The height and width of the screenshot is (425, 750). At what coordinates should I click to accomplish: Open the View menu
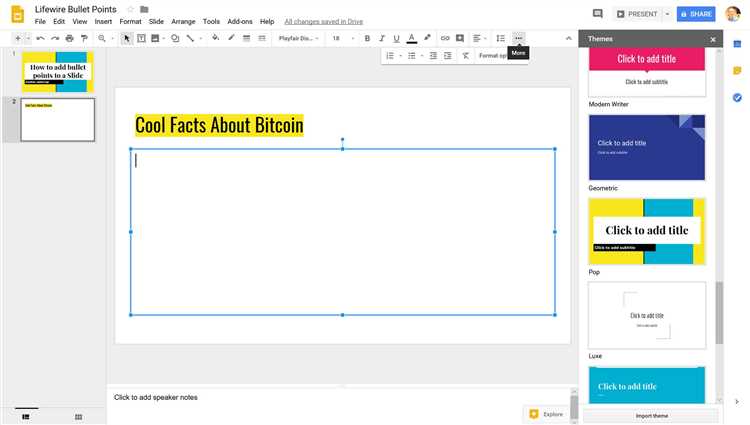pos(80,22)
